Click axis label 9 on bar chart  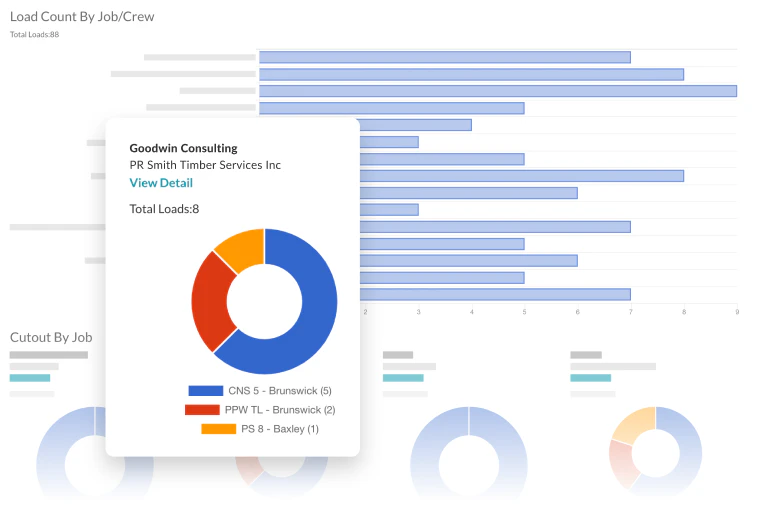[x=737, y=312]
